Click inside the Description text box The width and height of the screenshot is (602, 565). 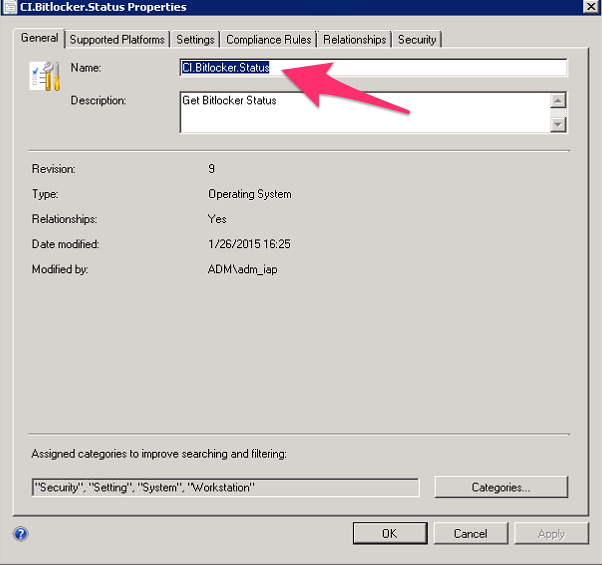365,112
